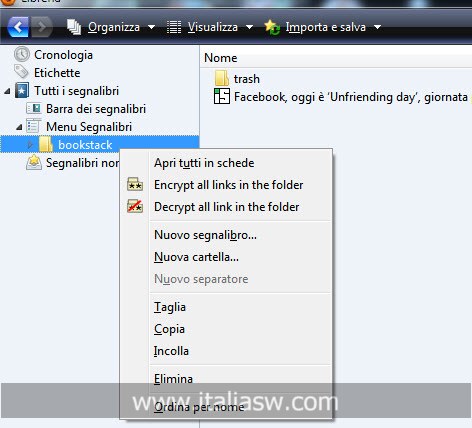Click the Forward arrow navigation button
The width and height of the screenshot is (472, 428).
[x=41, y=27]
